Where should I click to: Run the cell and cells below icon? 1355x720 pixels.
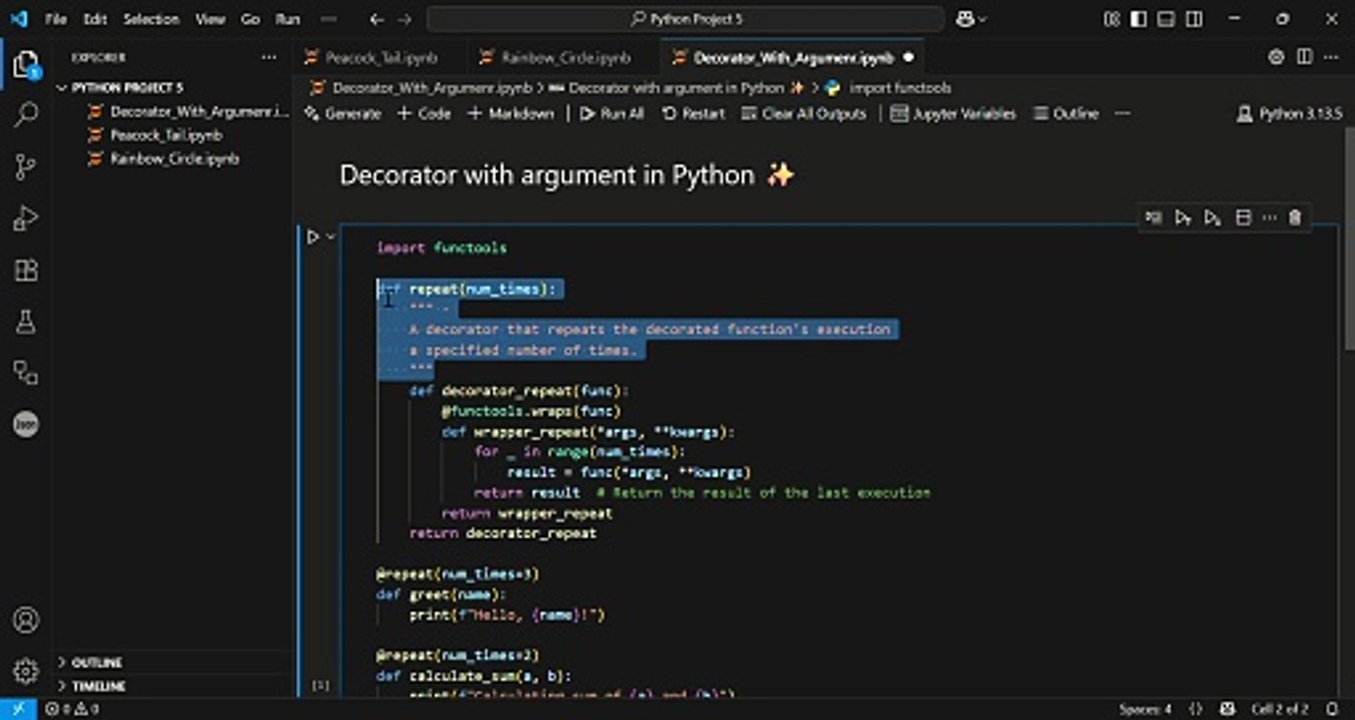[x=1213, y=217]
